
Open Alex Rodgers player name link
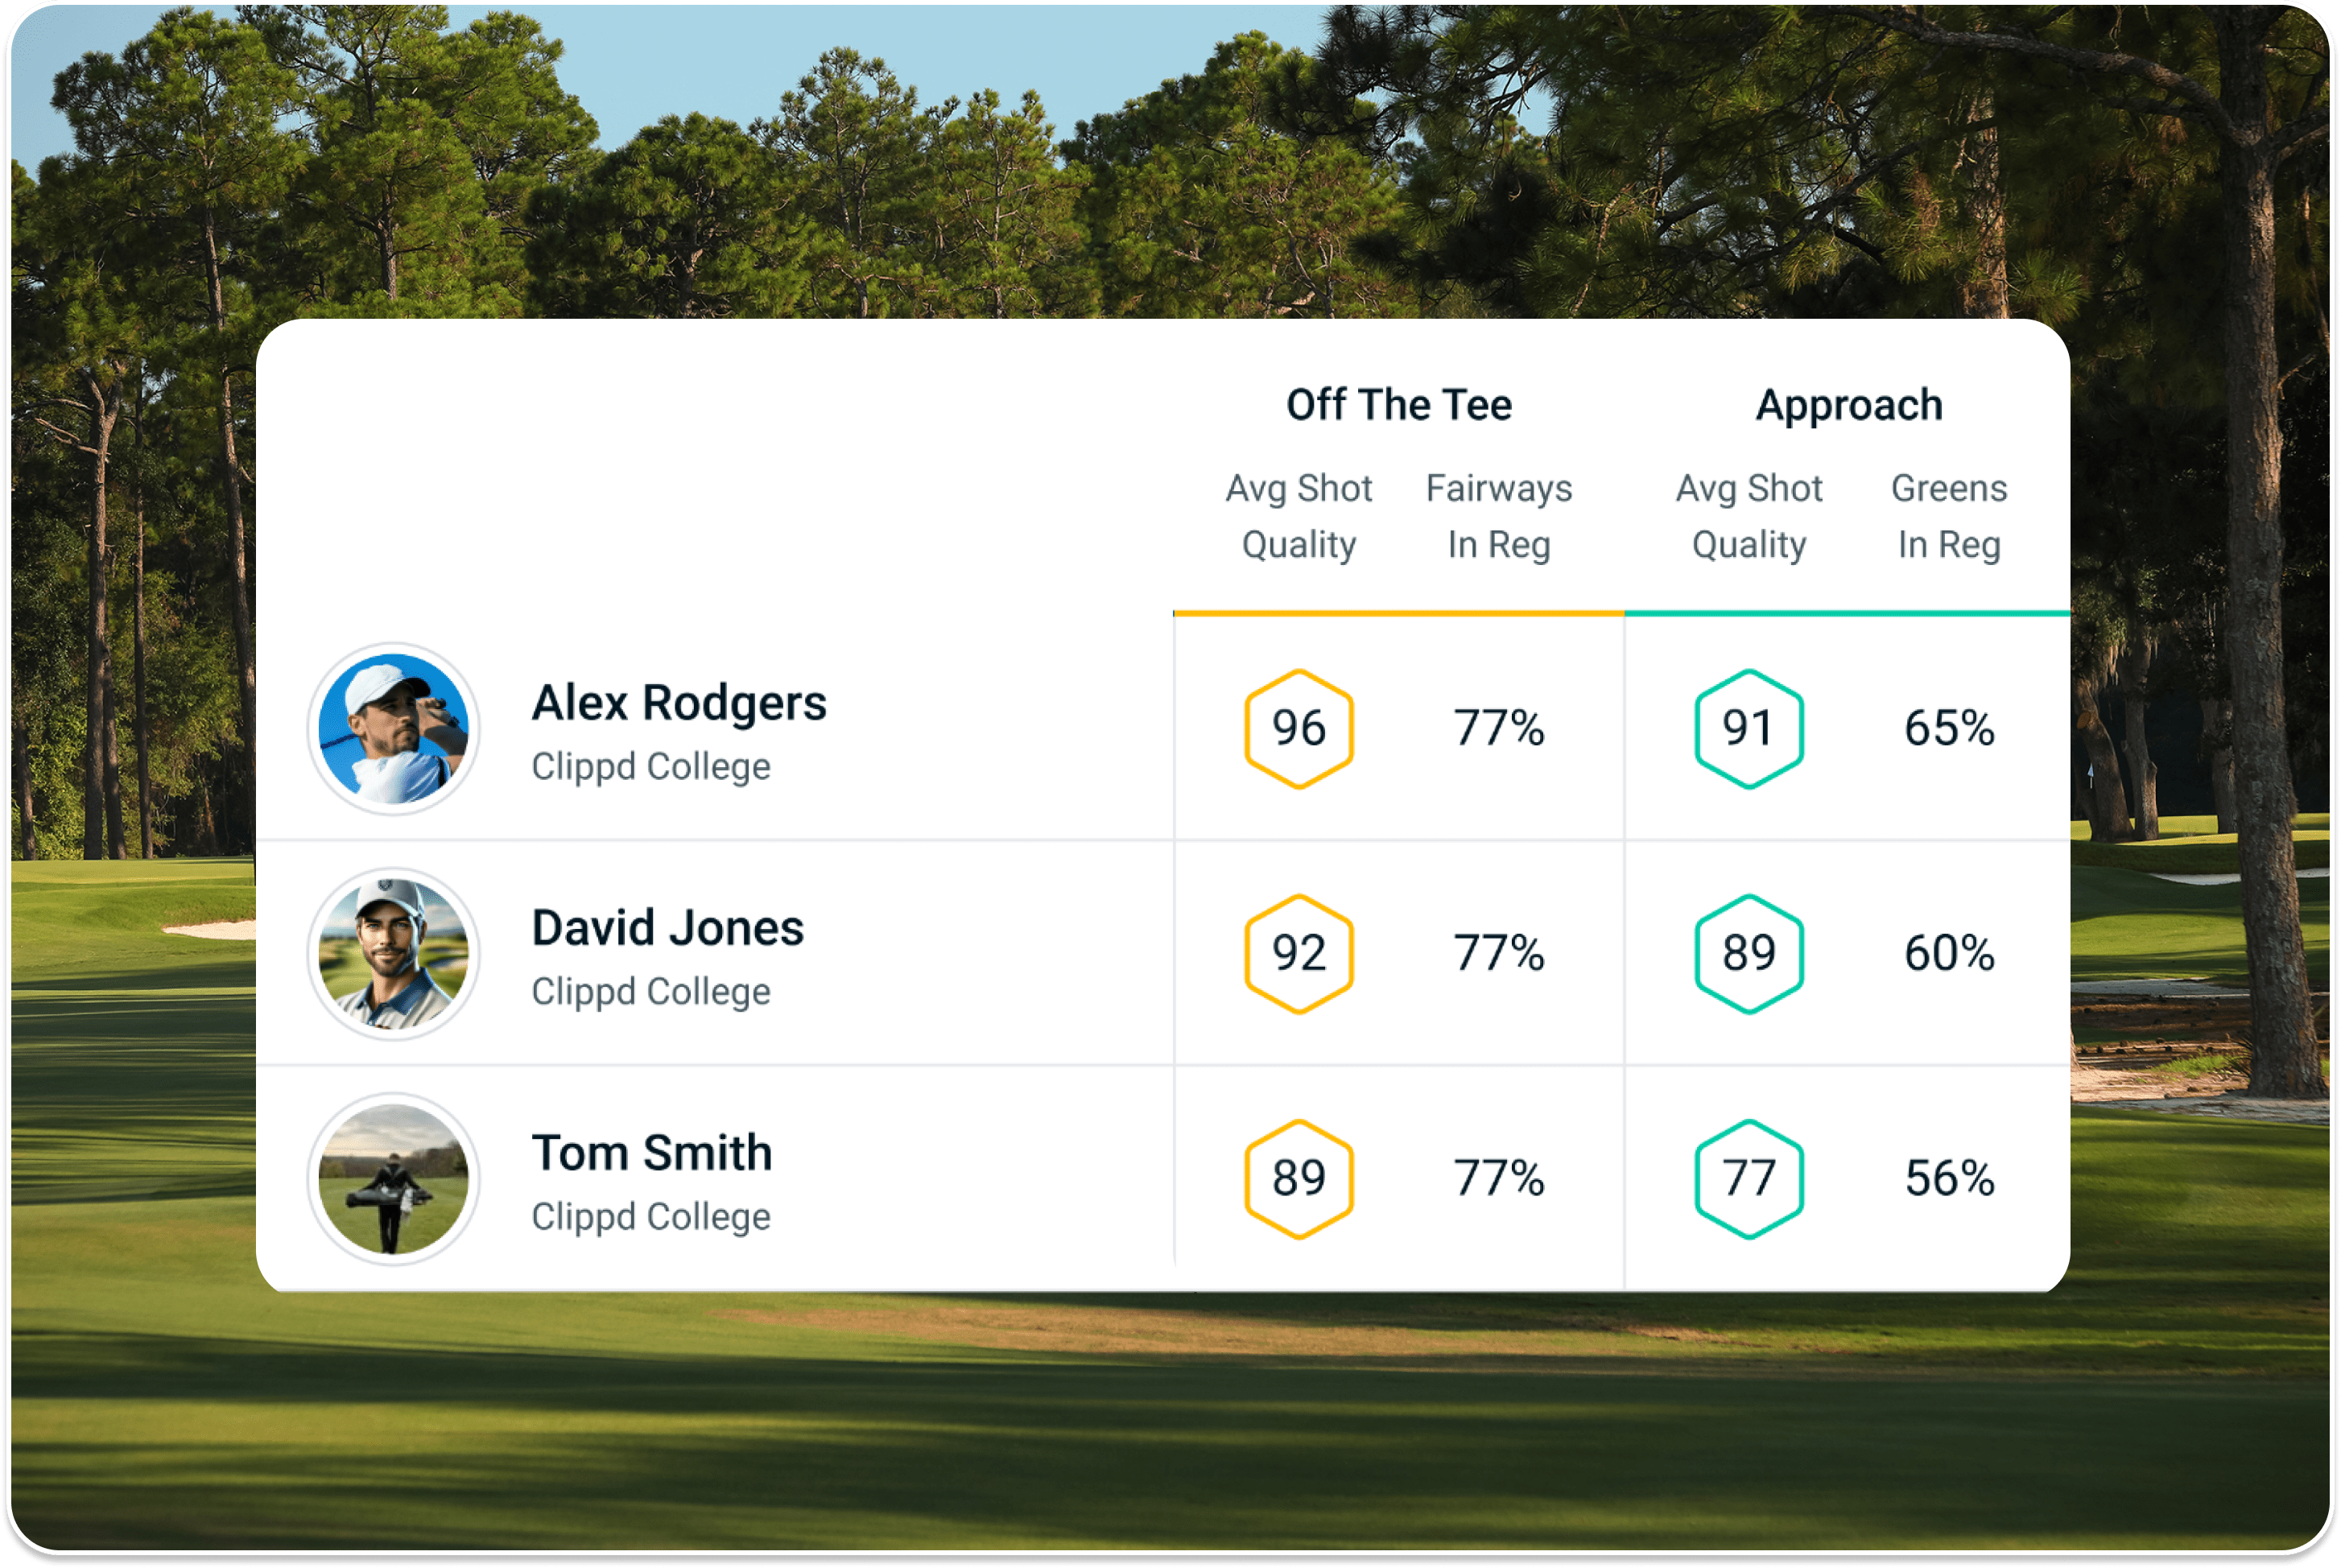679,703
